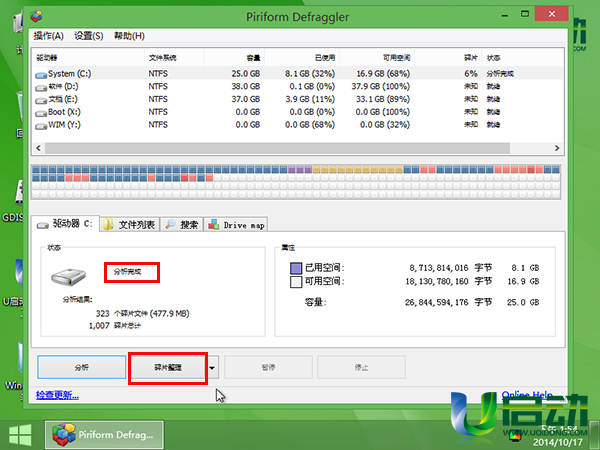Switch to the 驱动器 C: tab
This screenshot has height=450, width=600.
click(x=65, y=224)
